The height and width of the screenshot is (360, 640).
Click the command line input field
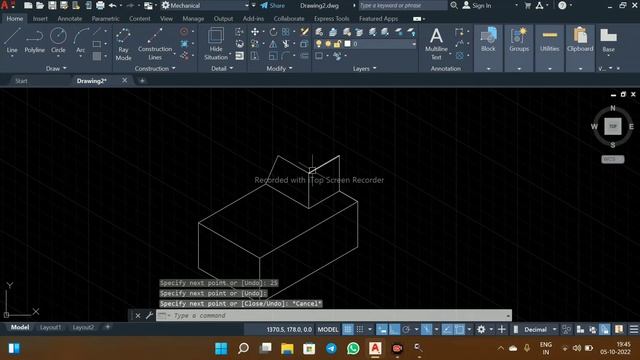(x=334, y=315)
